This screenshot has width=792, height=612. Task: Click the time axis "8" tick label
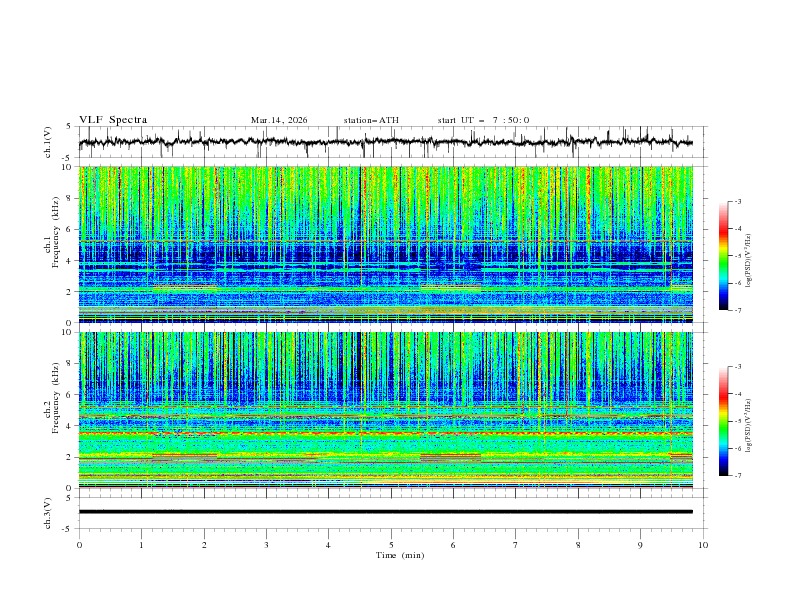578,545
